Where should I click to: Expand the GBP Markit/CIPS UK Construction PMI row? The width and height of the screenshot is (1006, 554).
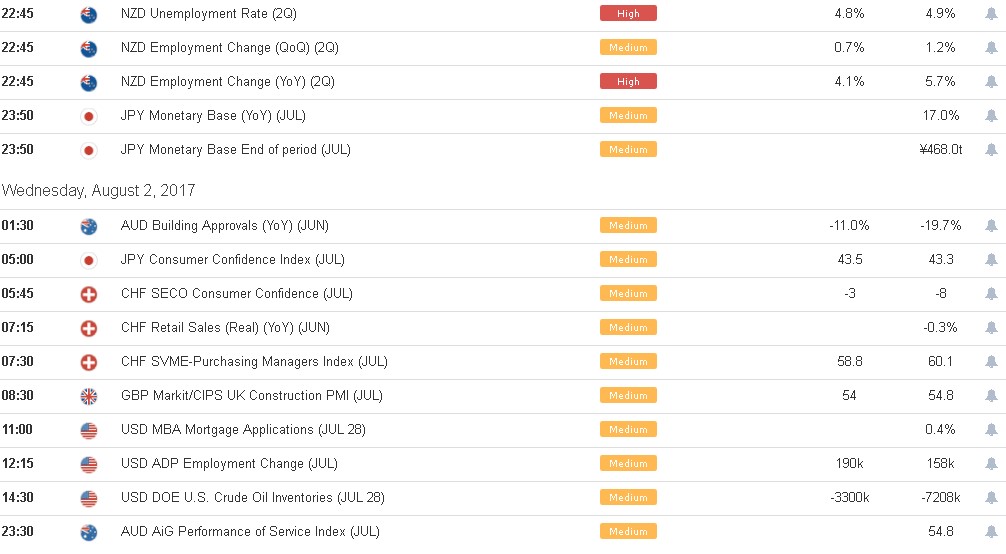[503, 395]
